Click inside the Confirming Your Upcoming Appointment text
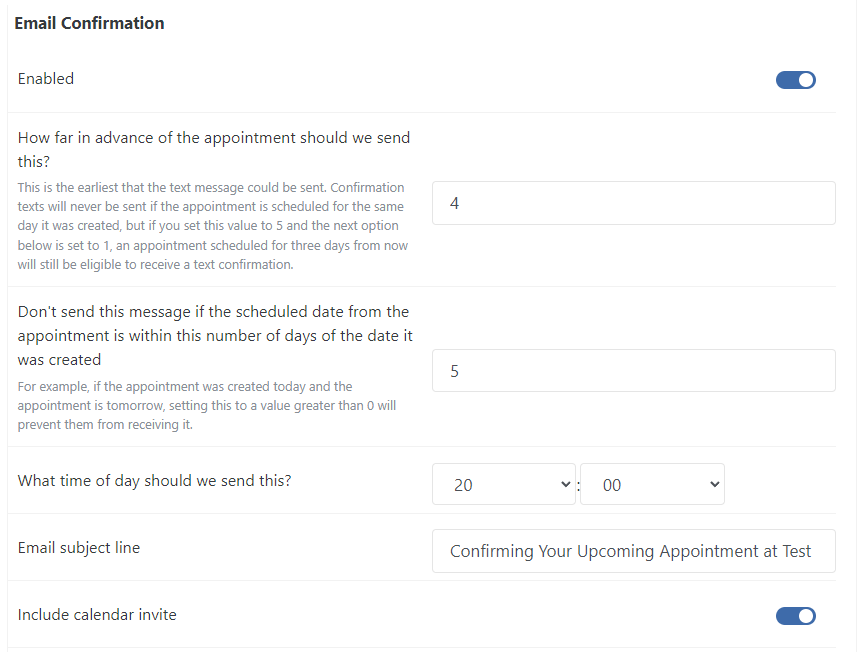 pyautogui.click(x=633, y=551)
